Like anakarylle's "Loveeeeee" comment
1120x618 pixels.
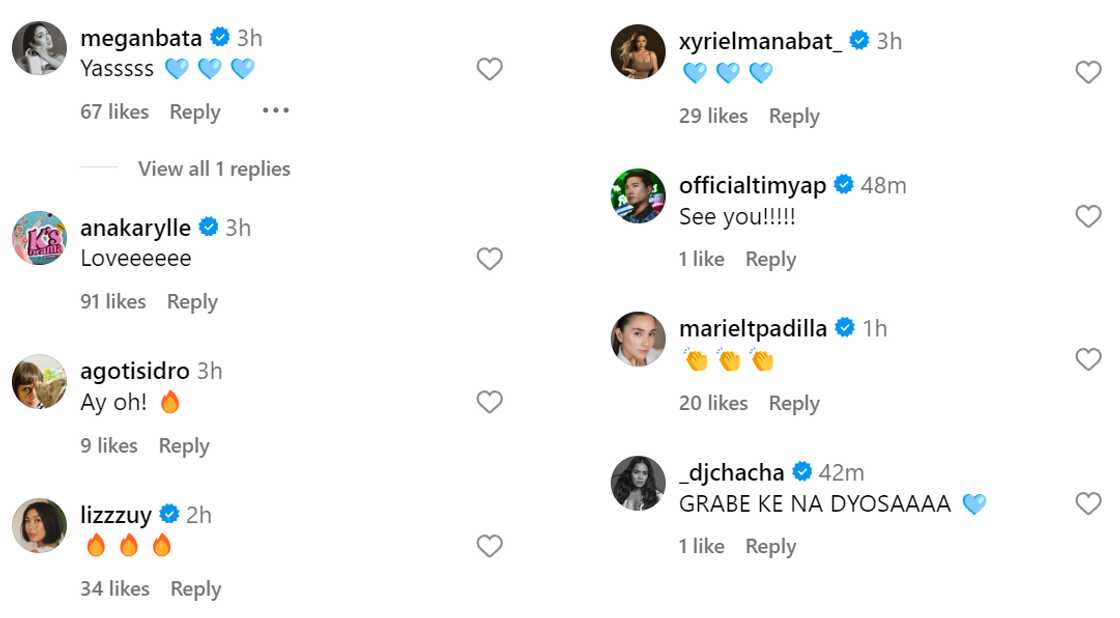pos(490,259)
